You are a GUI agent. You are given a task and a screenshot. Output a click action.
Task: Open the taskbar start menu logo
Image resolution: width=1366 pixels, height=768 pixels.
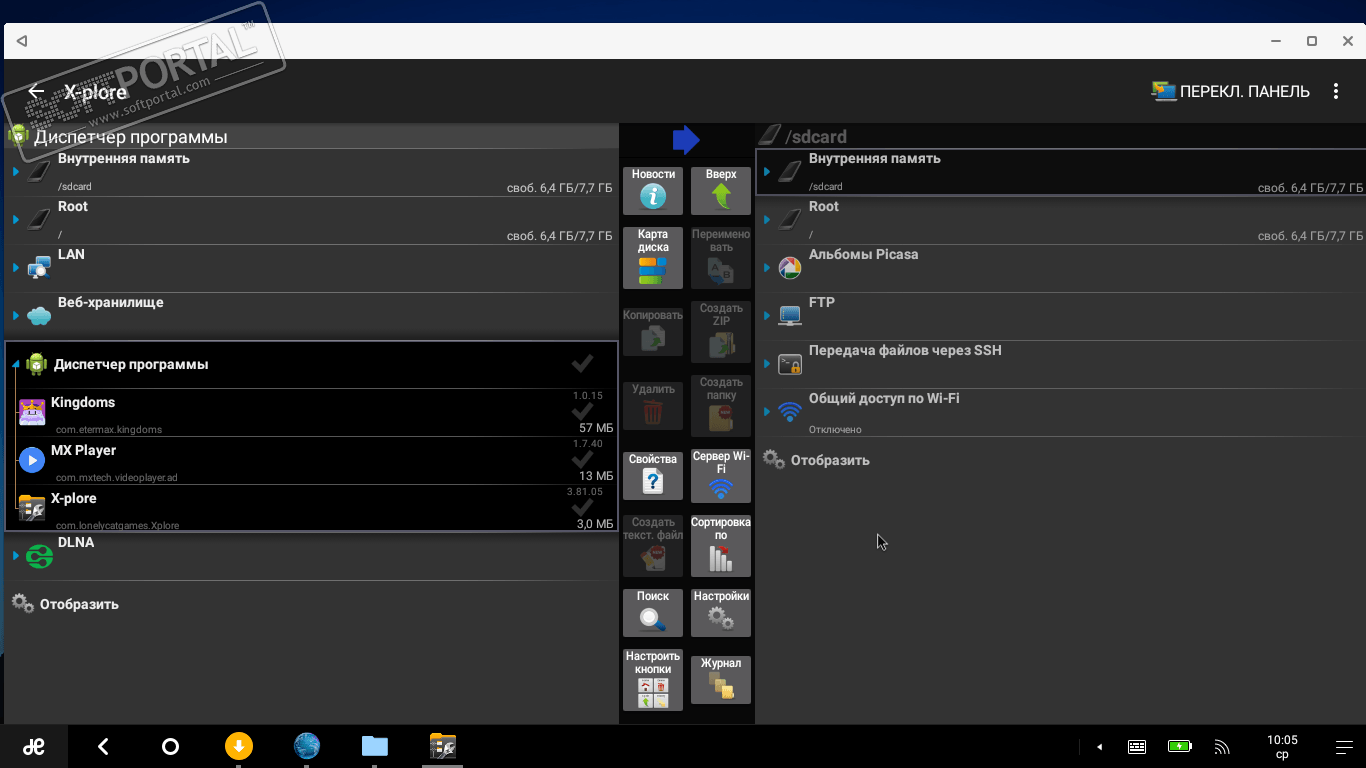click(34, 746)
